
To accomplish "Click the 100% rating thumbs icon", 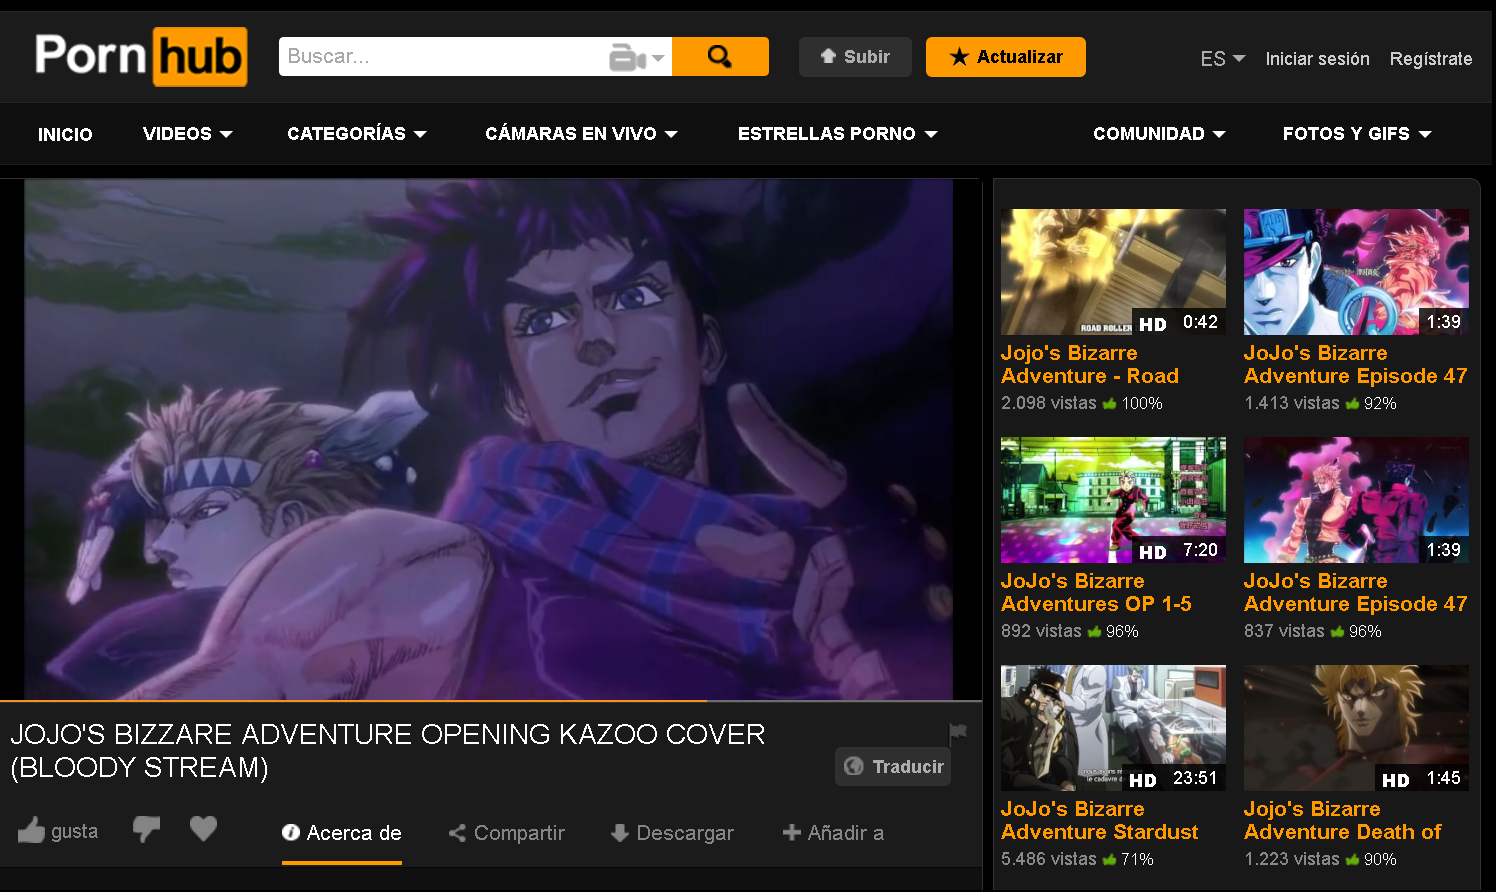I will pyautogui.click(x=1109, y=403).
